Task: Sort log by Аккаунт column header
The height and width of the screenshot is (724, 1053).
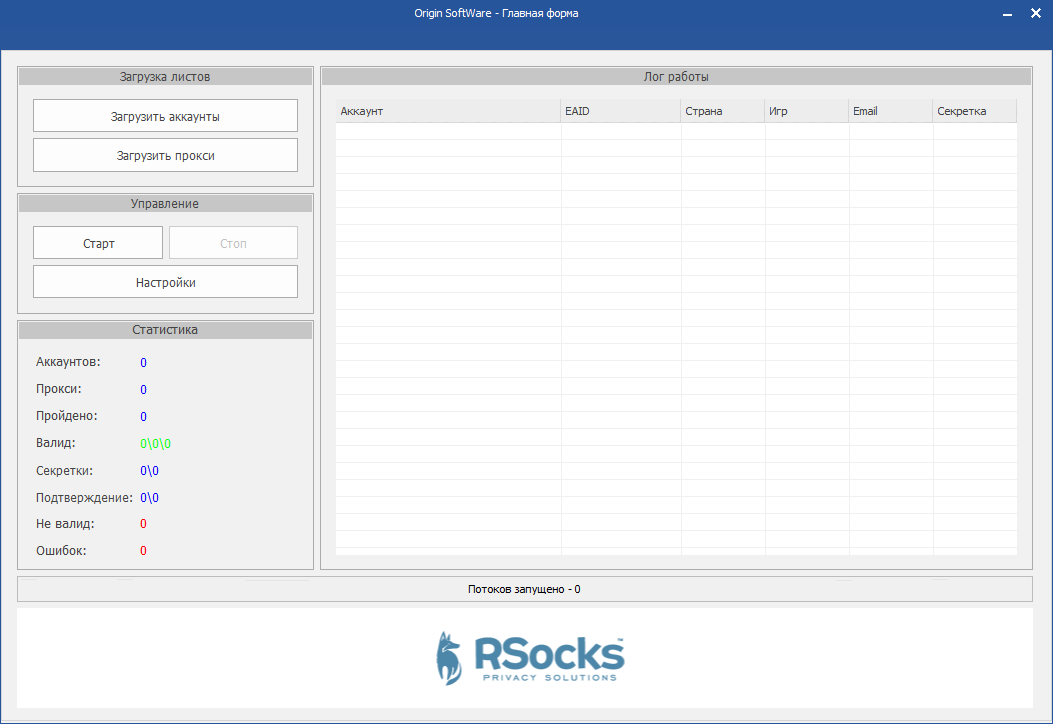Action: [x=447, y=111]
